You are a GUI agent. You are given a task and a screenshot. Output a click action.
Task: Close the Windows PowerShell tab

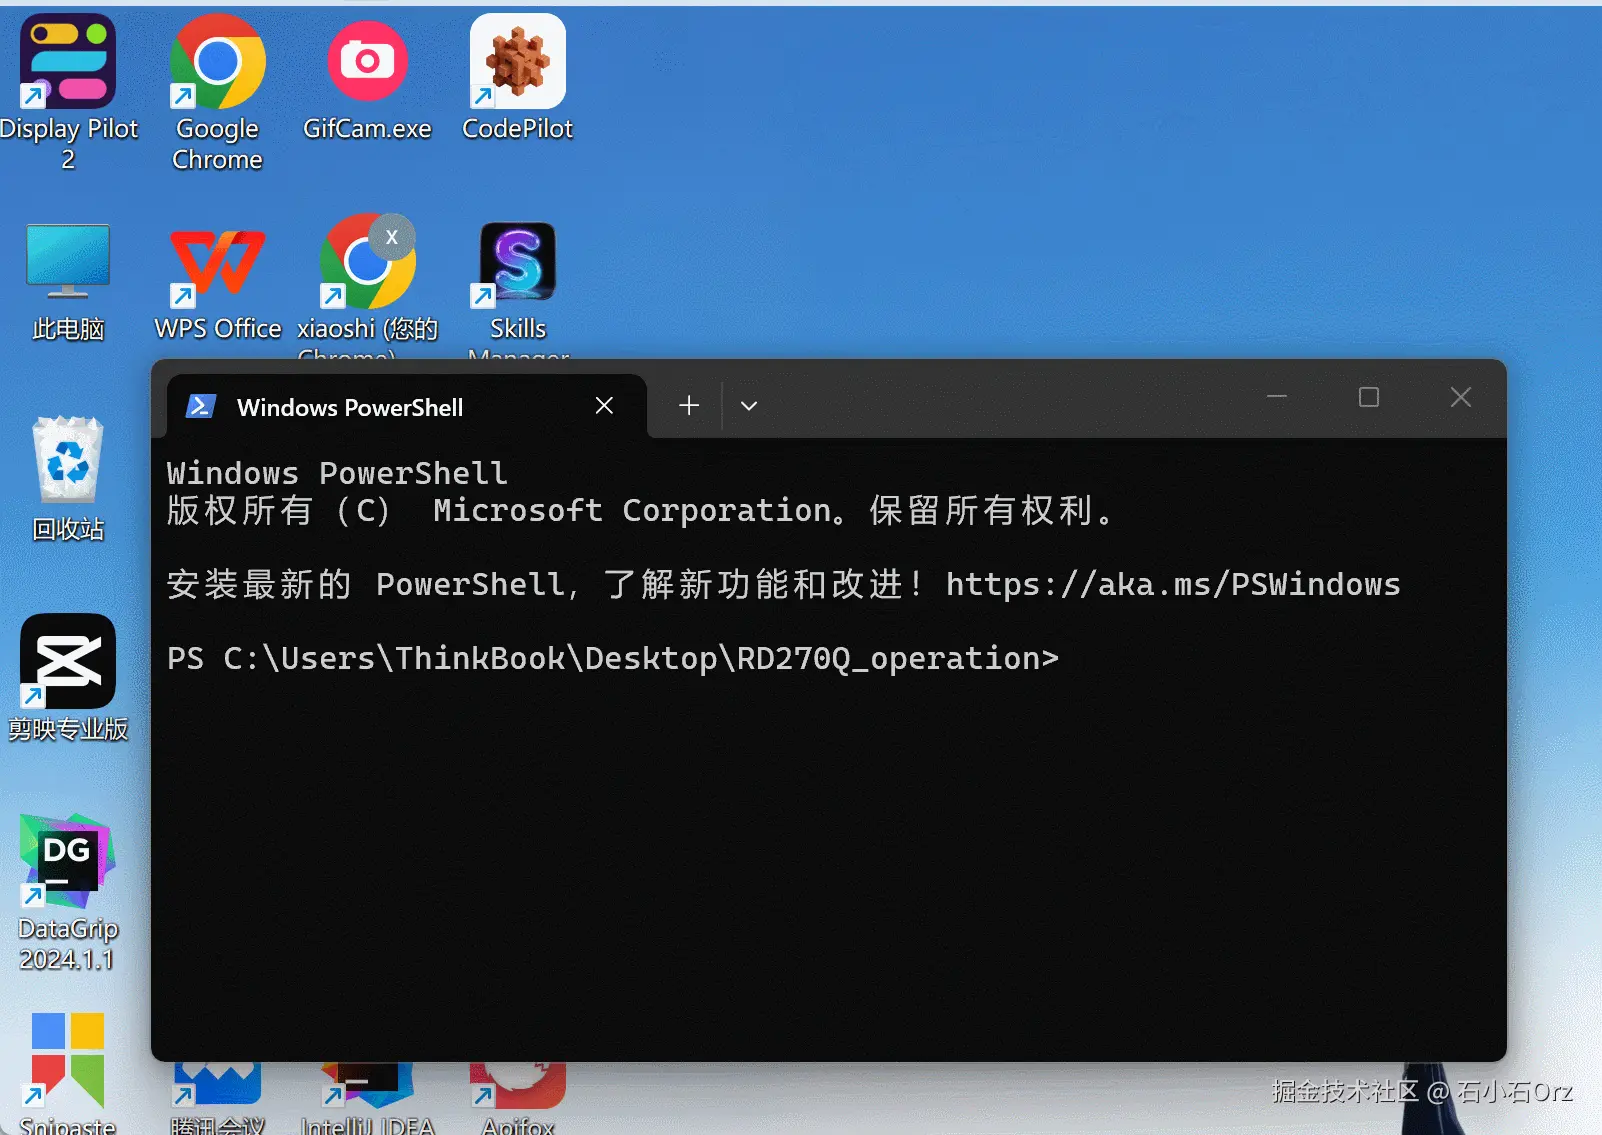(604, 405)
